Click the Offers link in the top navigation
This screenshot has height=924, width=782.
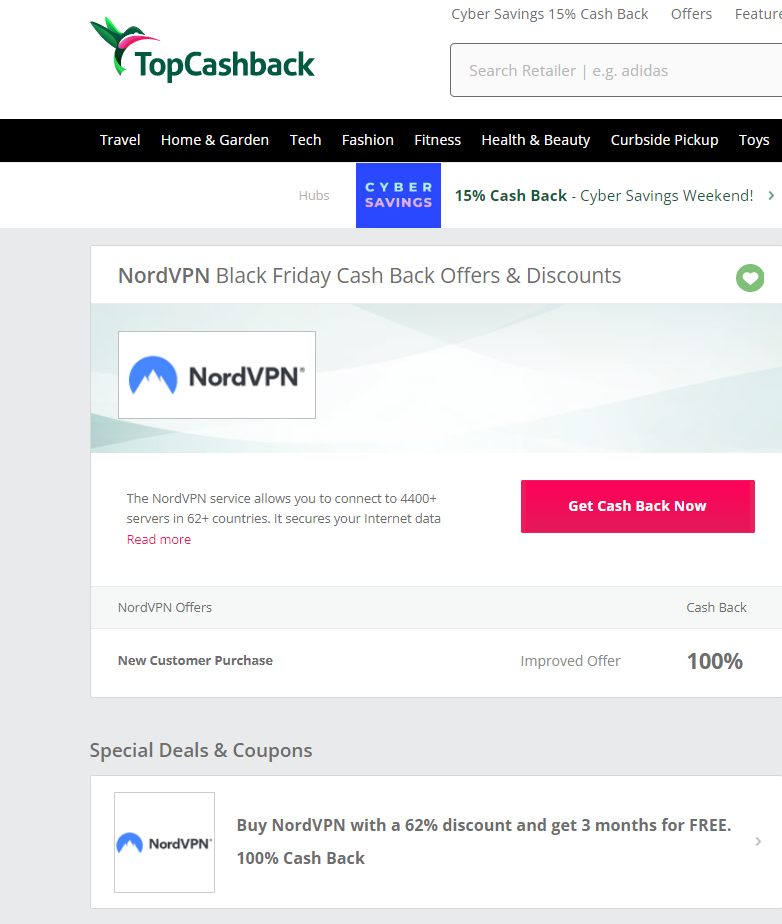click(691, 14)
